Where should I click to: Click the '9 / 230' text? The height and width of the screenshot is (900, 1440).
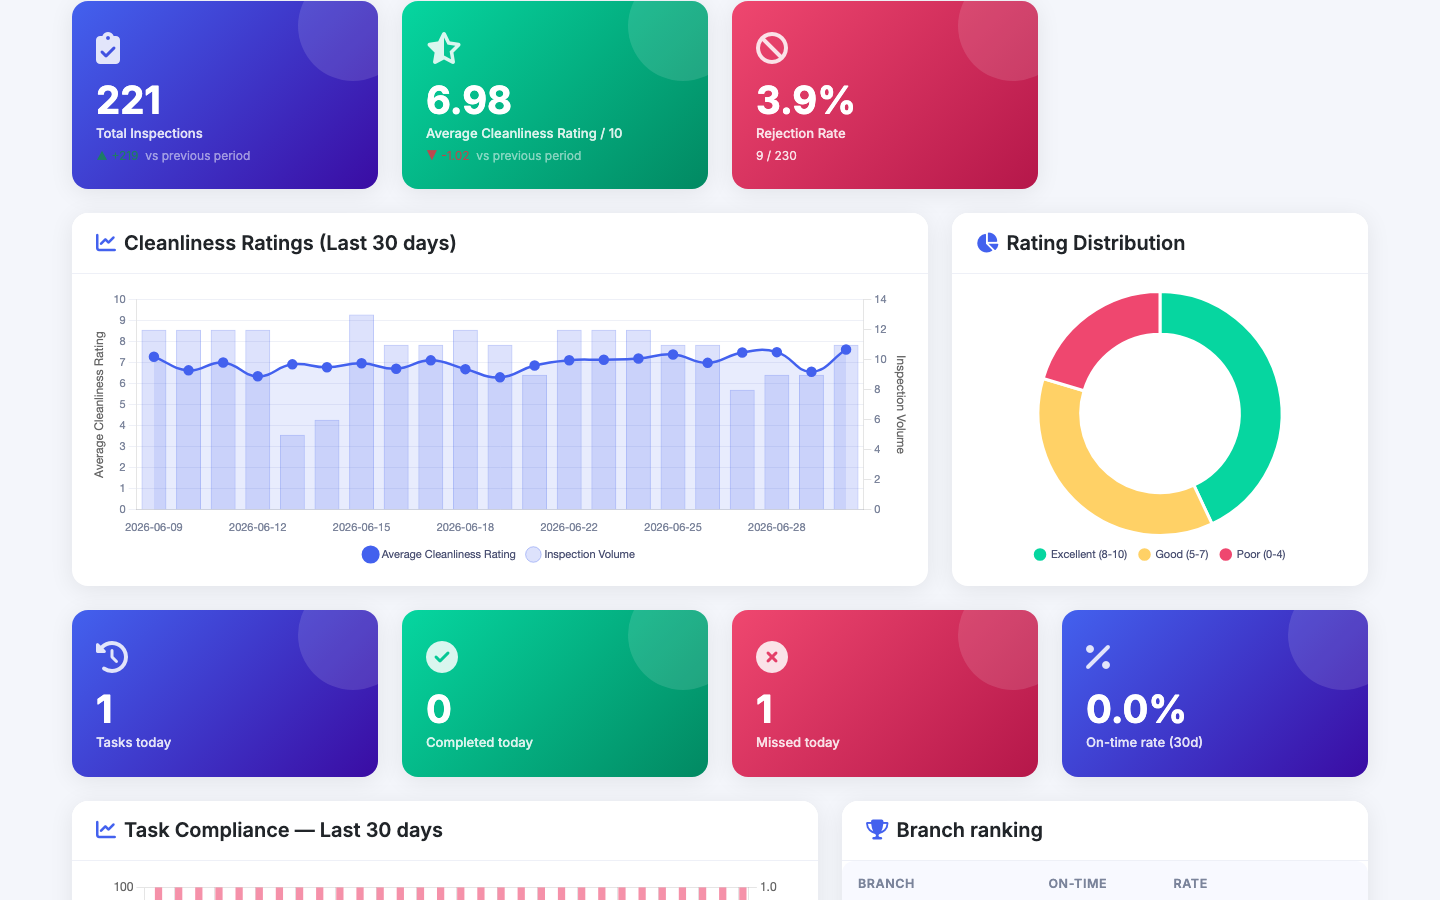click(x=776, y=156)
